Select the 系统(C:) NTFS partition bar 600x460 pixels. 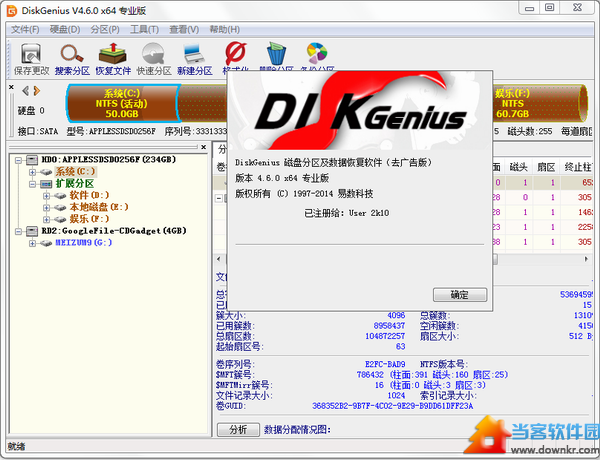(x=121, y=101)
